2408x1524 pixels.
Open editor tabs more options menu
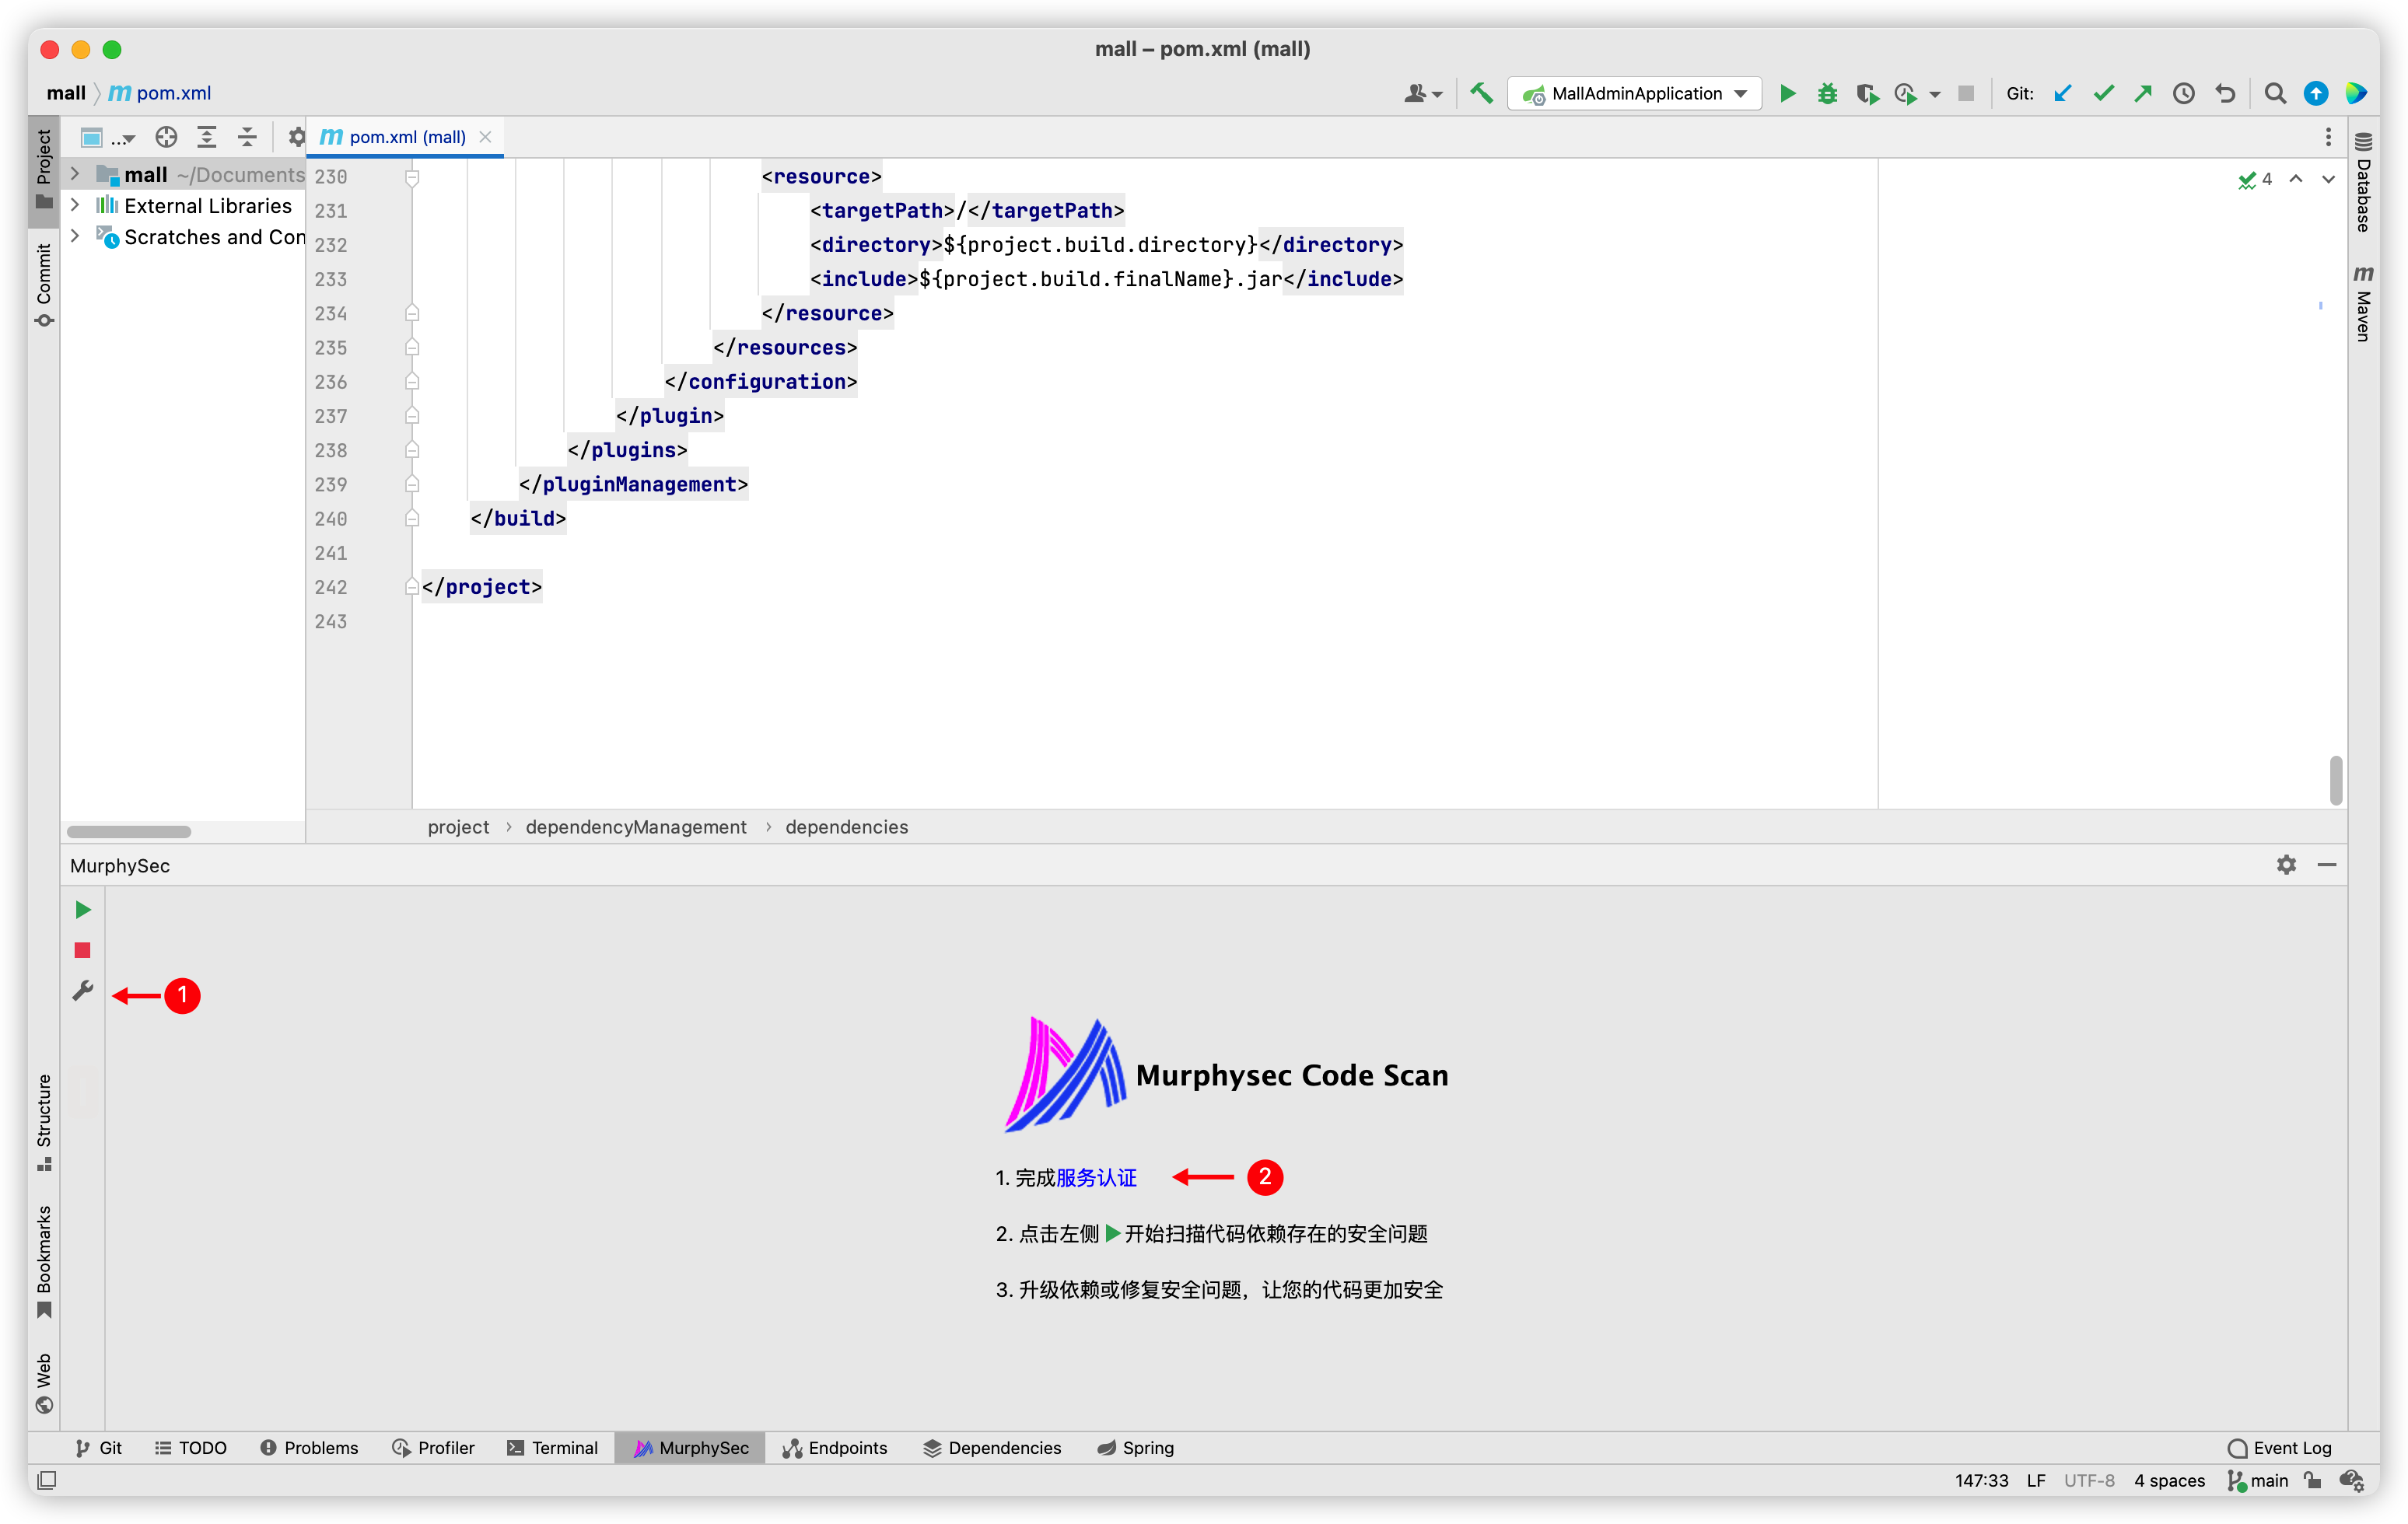[2328, 137]
